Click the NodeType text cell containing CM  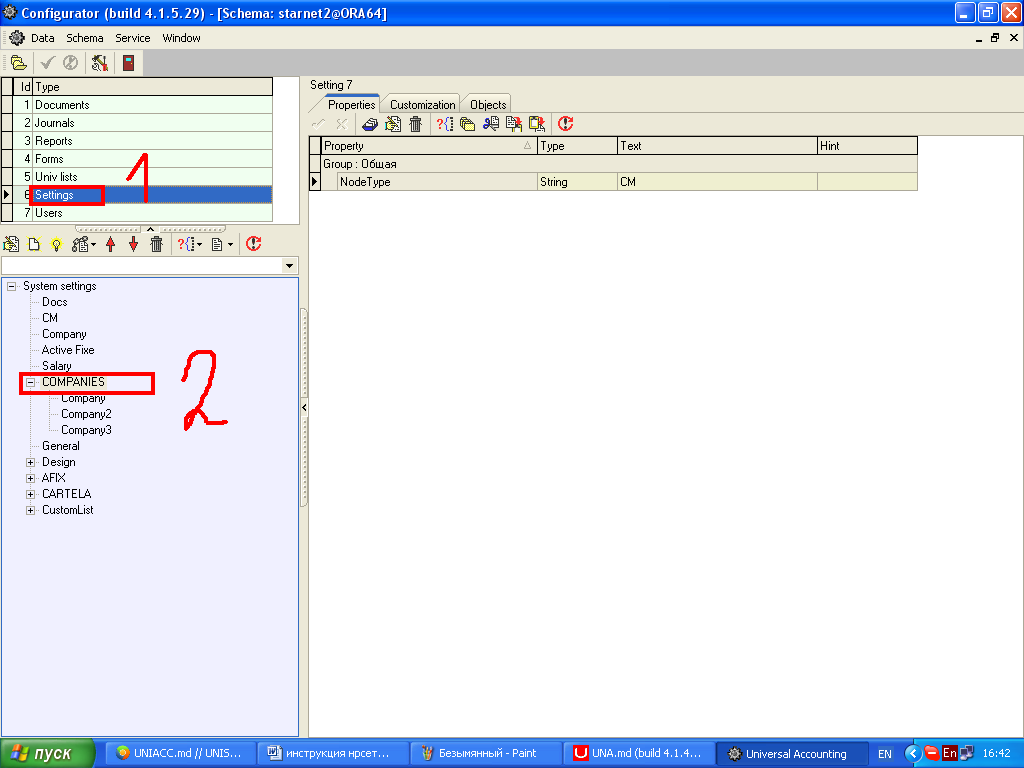click(717, 182)
